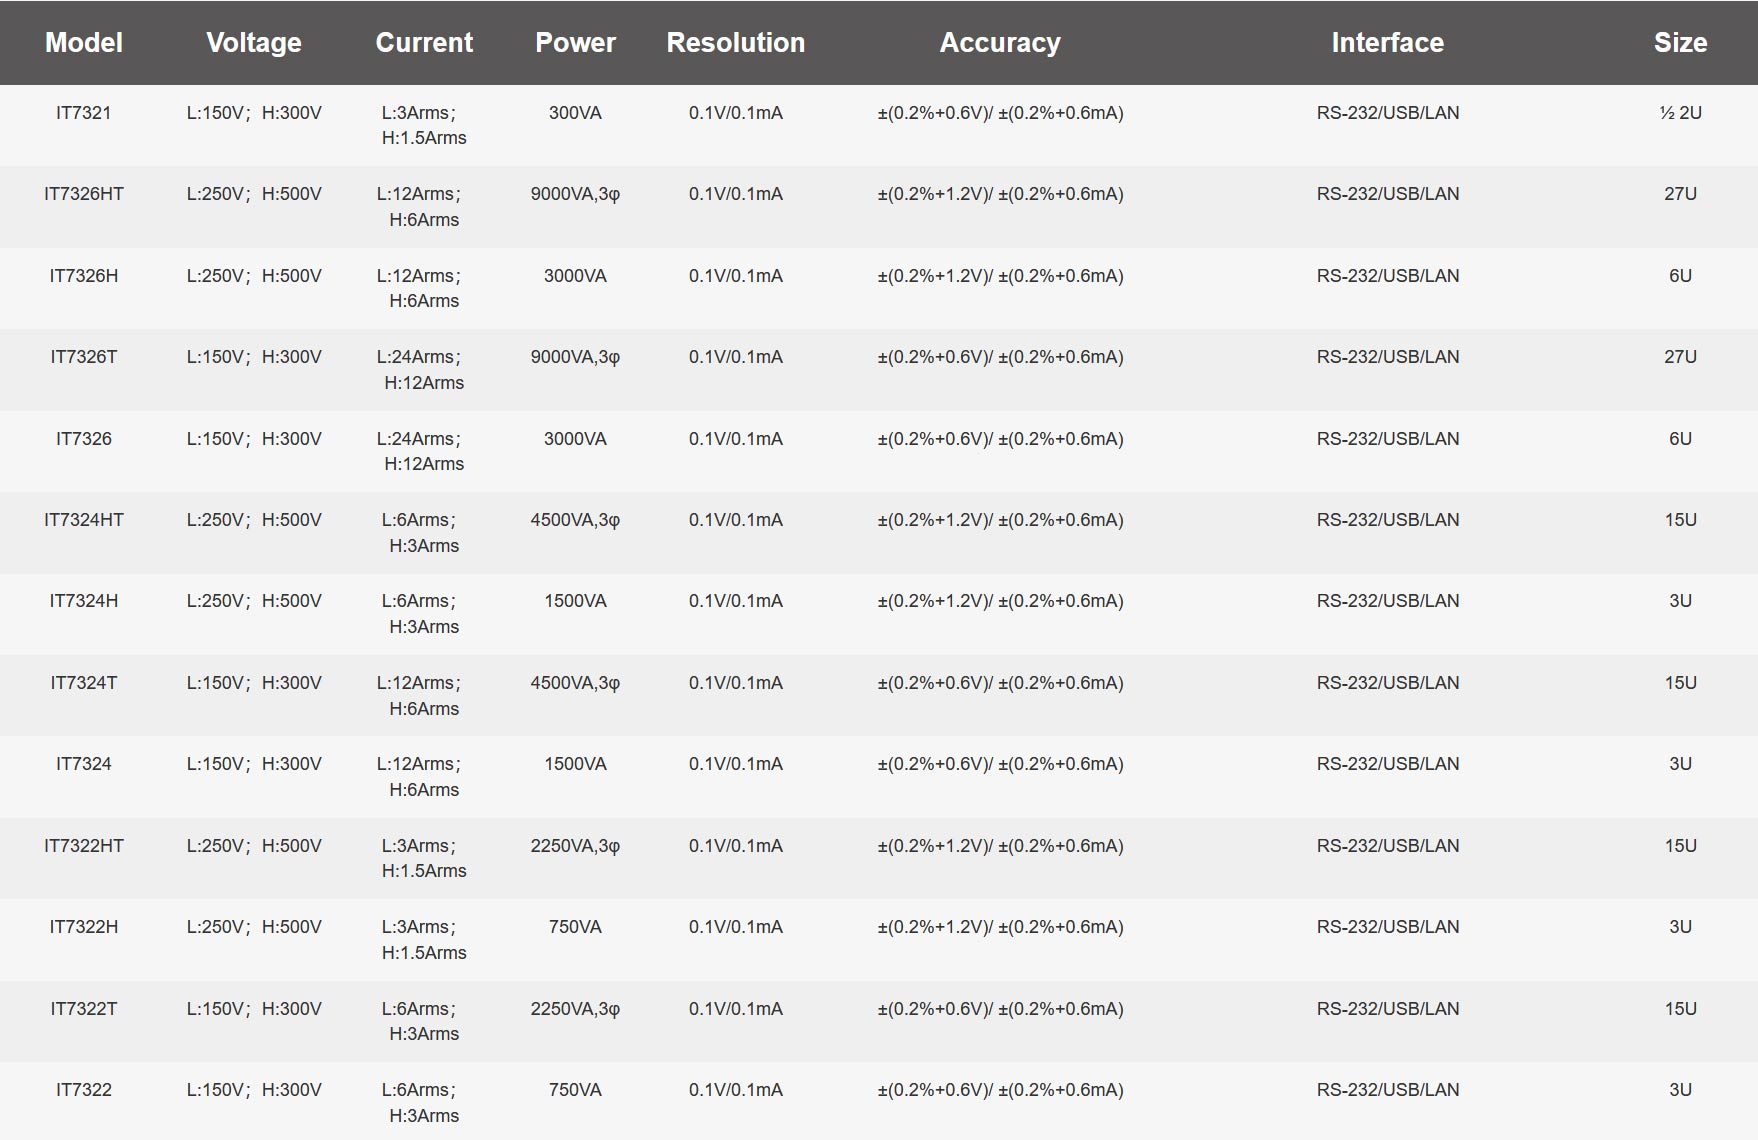This screenshot has height=1140, width=1758.
Task: Select the Current column header
Action: [x=424, y=43]
